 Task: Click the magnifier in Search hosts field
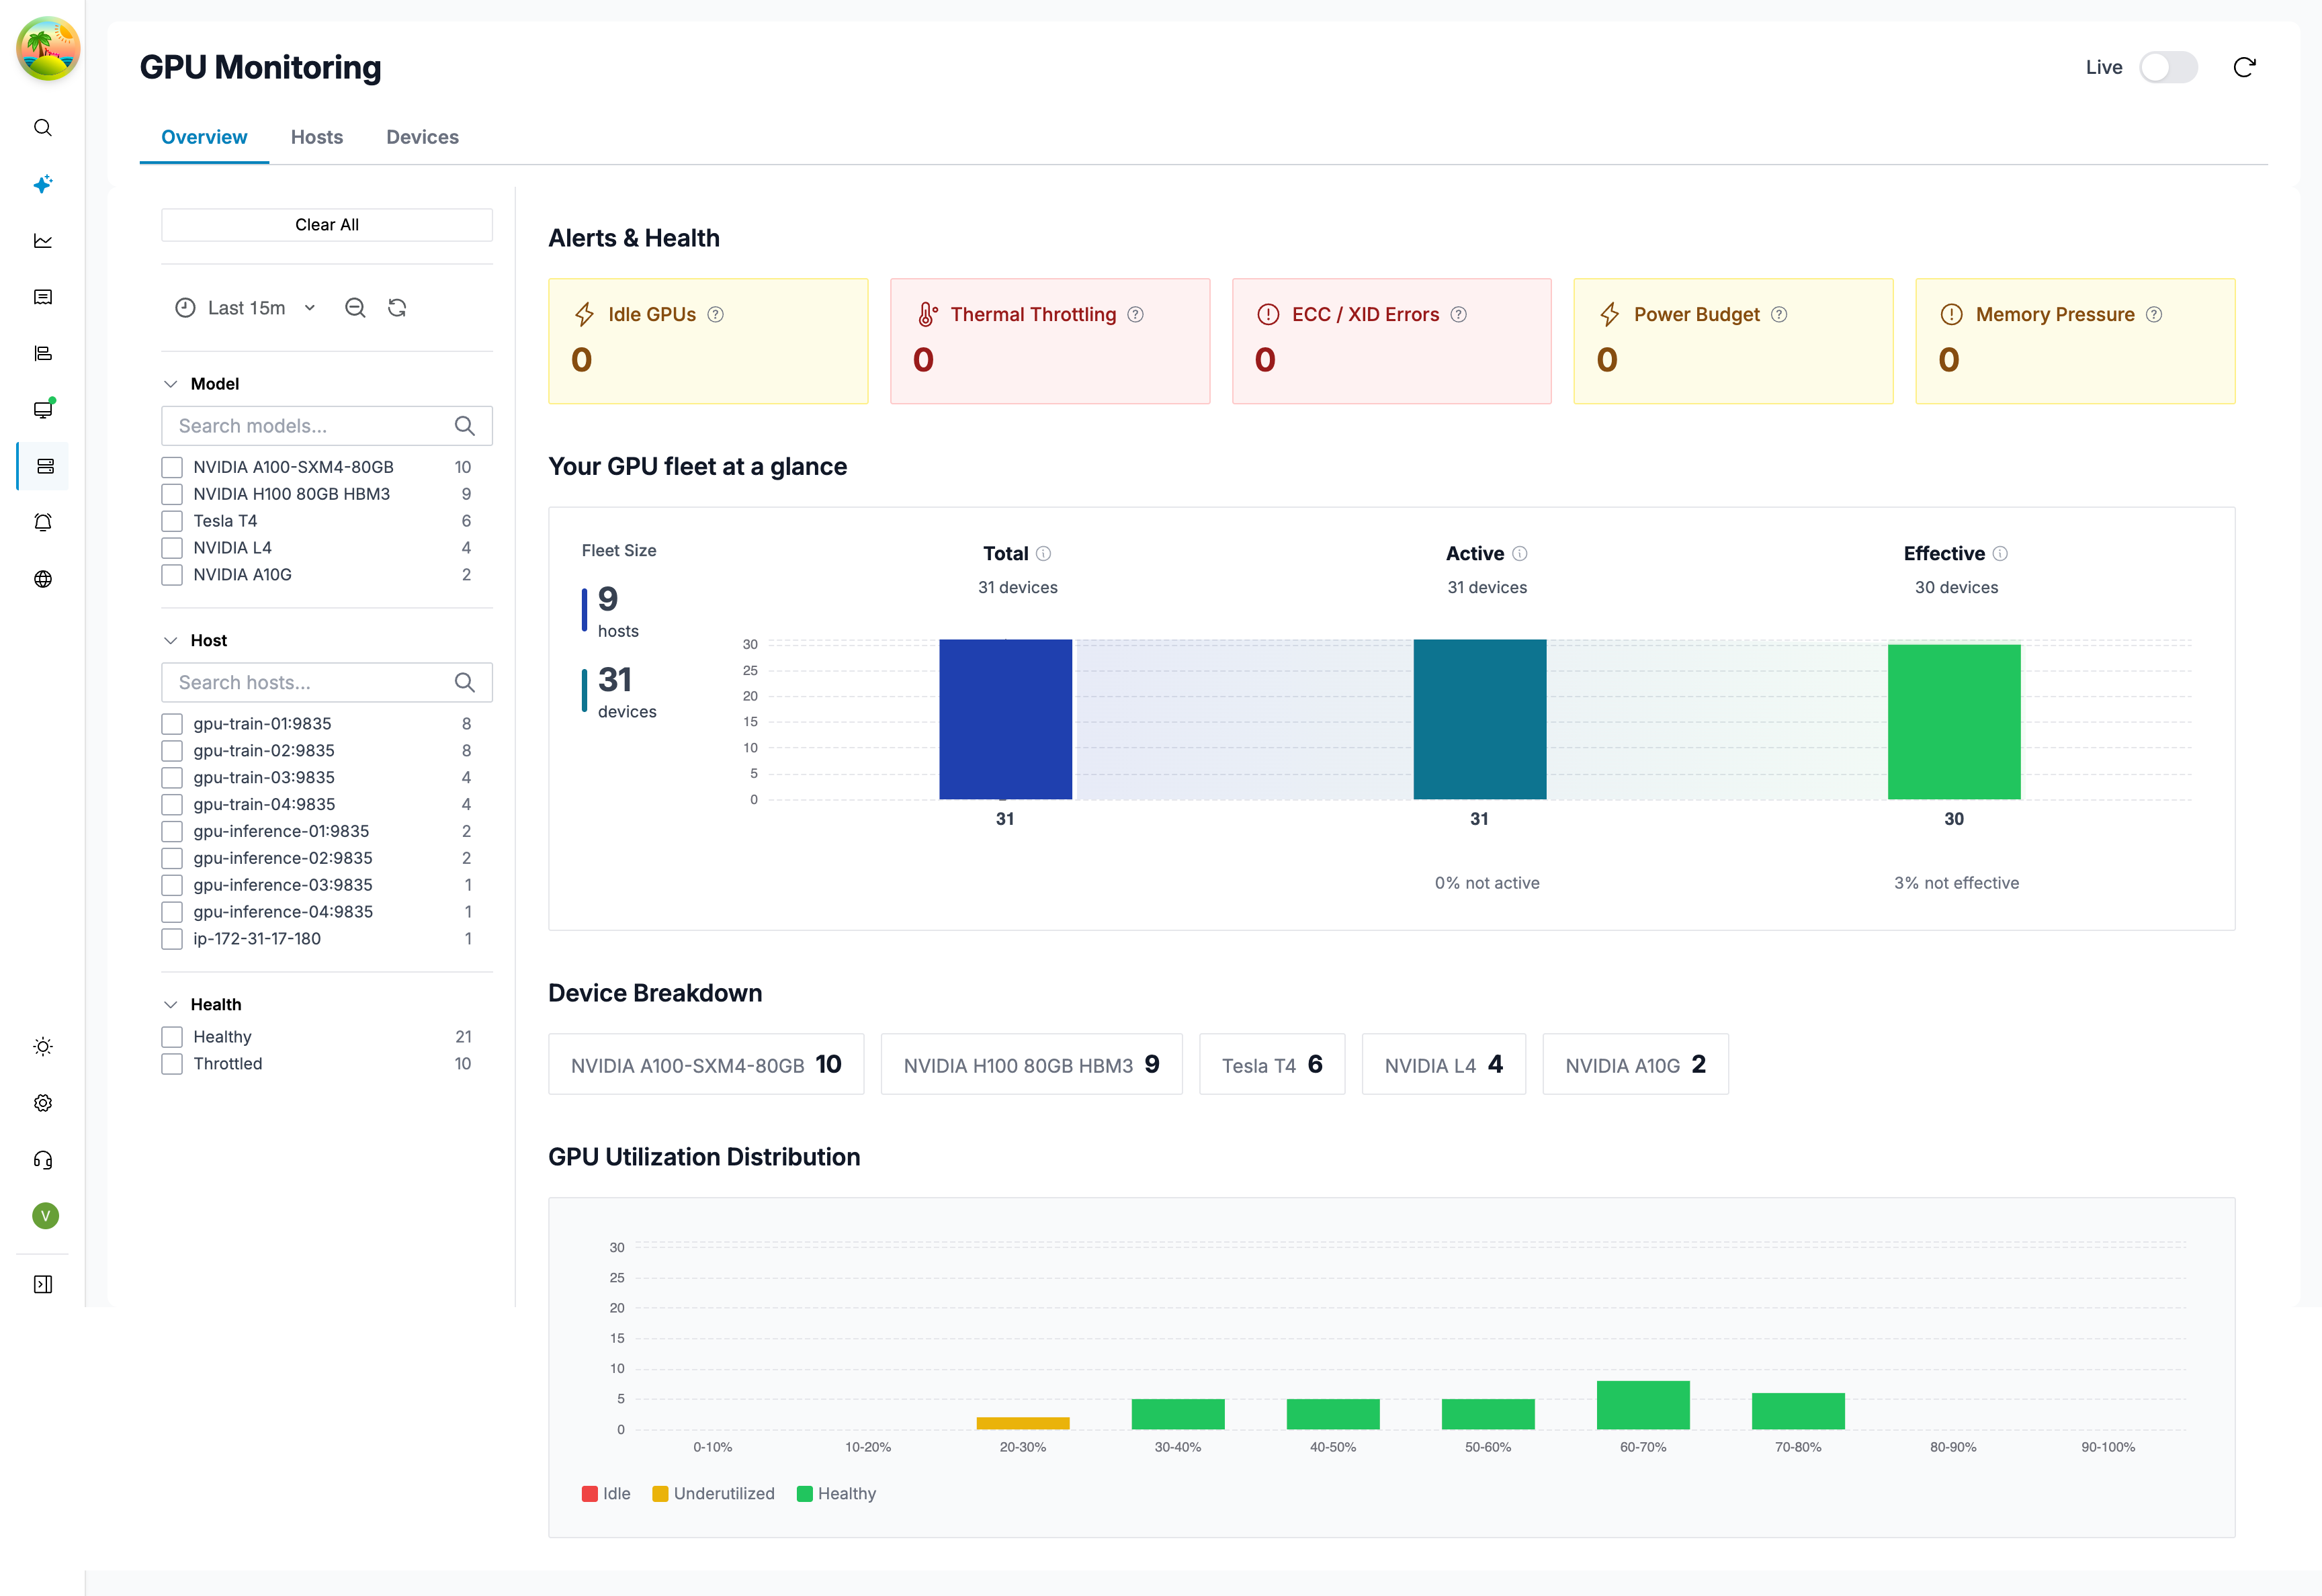pos(464,682)
